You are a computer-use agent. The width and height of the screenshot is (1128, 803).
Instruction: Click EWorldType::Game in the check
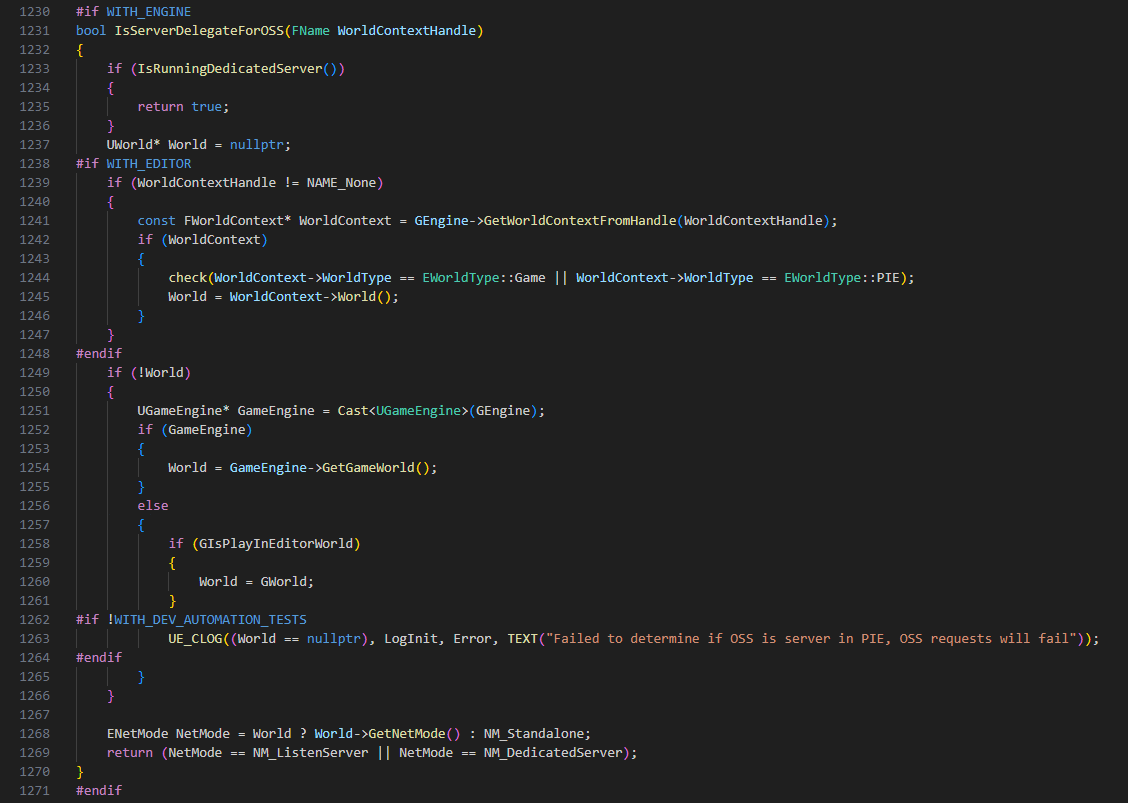pos(484,278)
